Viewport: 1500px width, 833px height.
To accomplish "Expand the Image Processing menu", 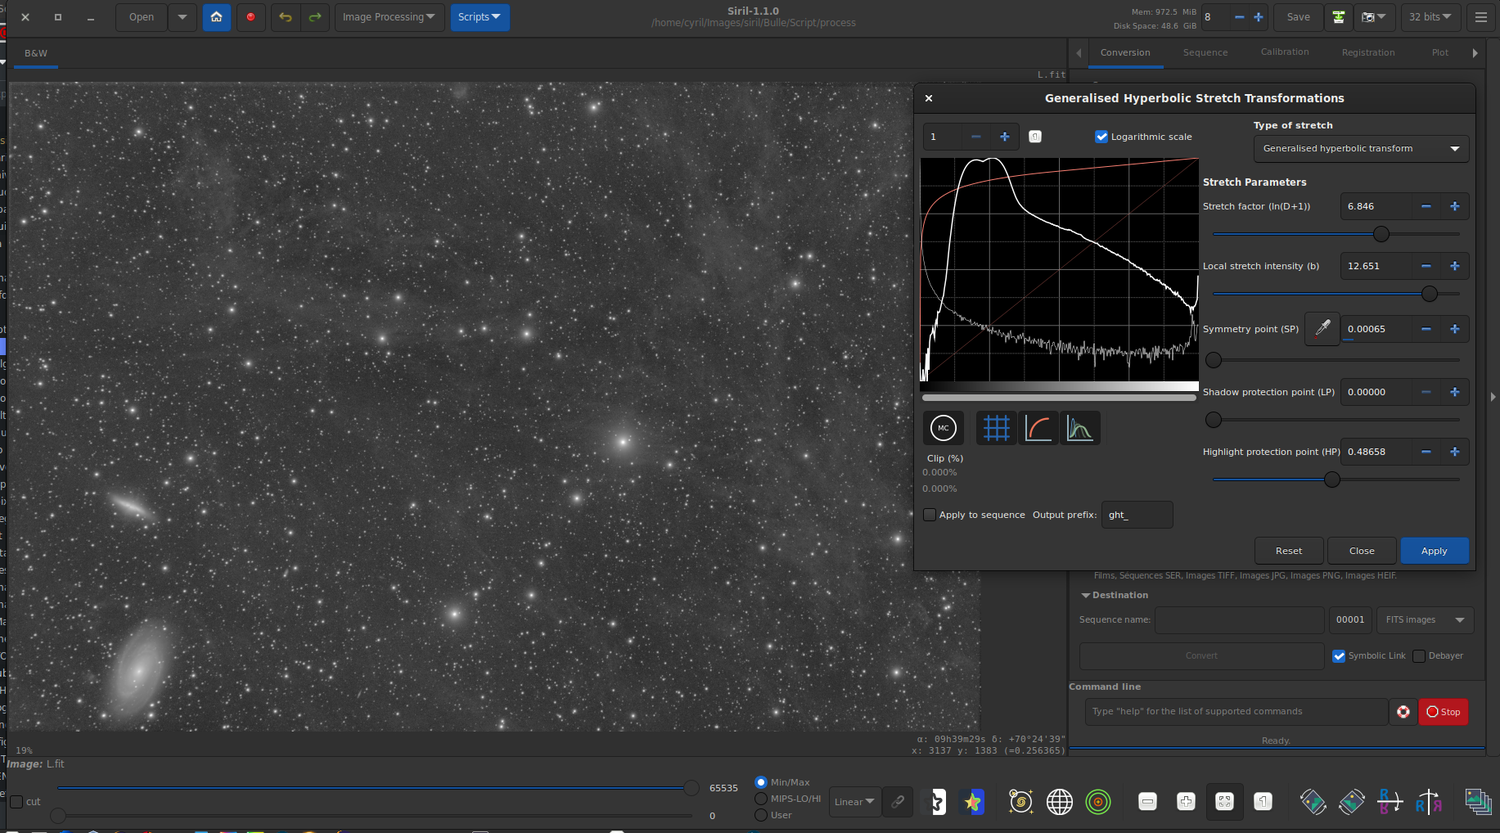I will 388,17.
